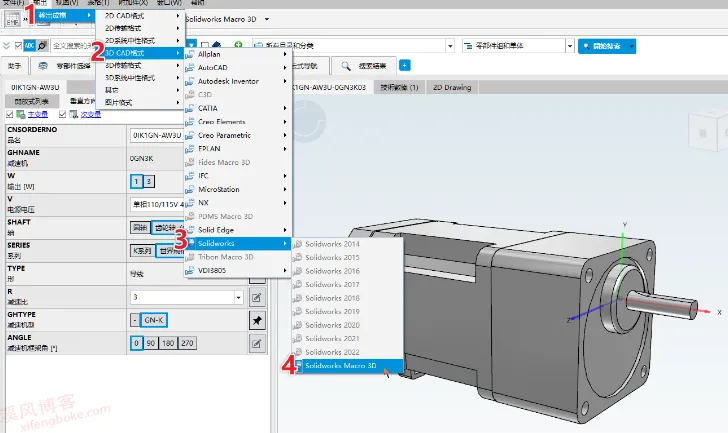Select the K系列 series option
Screen dimensions: 728x433
coord(142,251)
